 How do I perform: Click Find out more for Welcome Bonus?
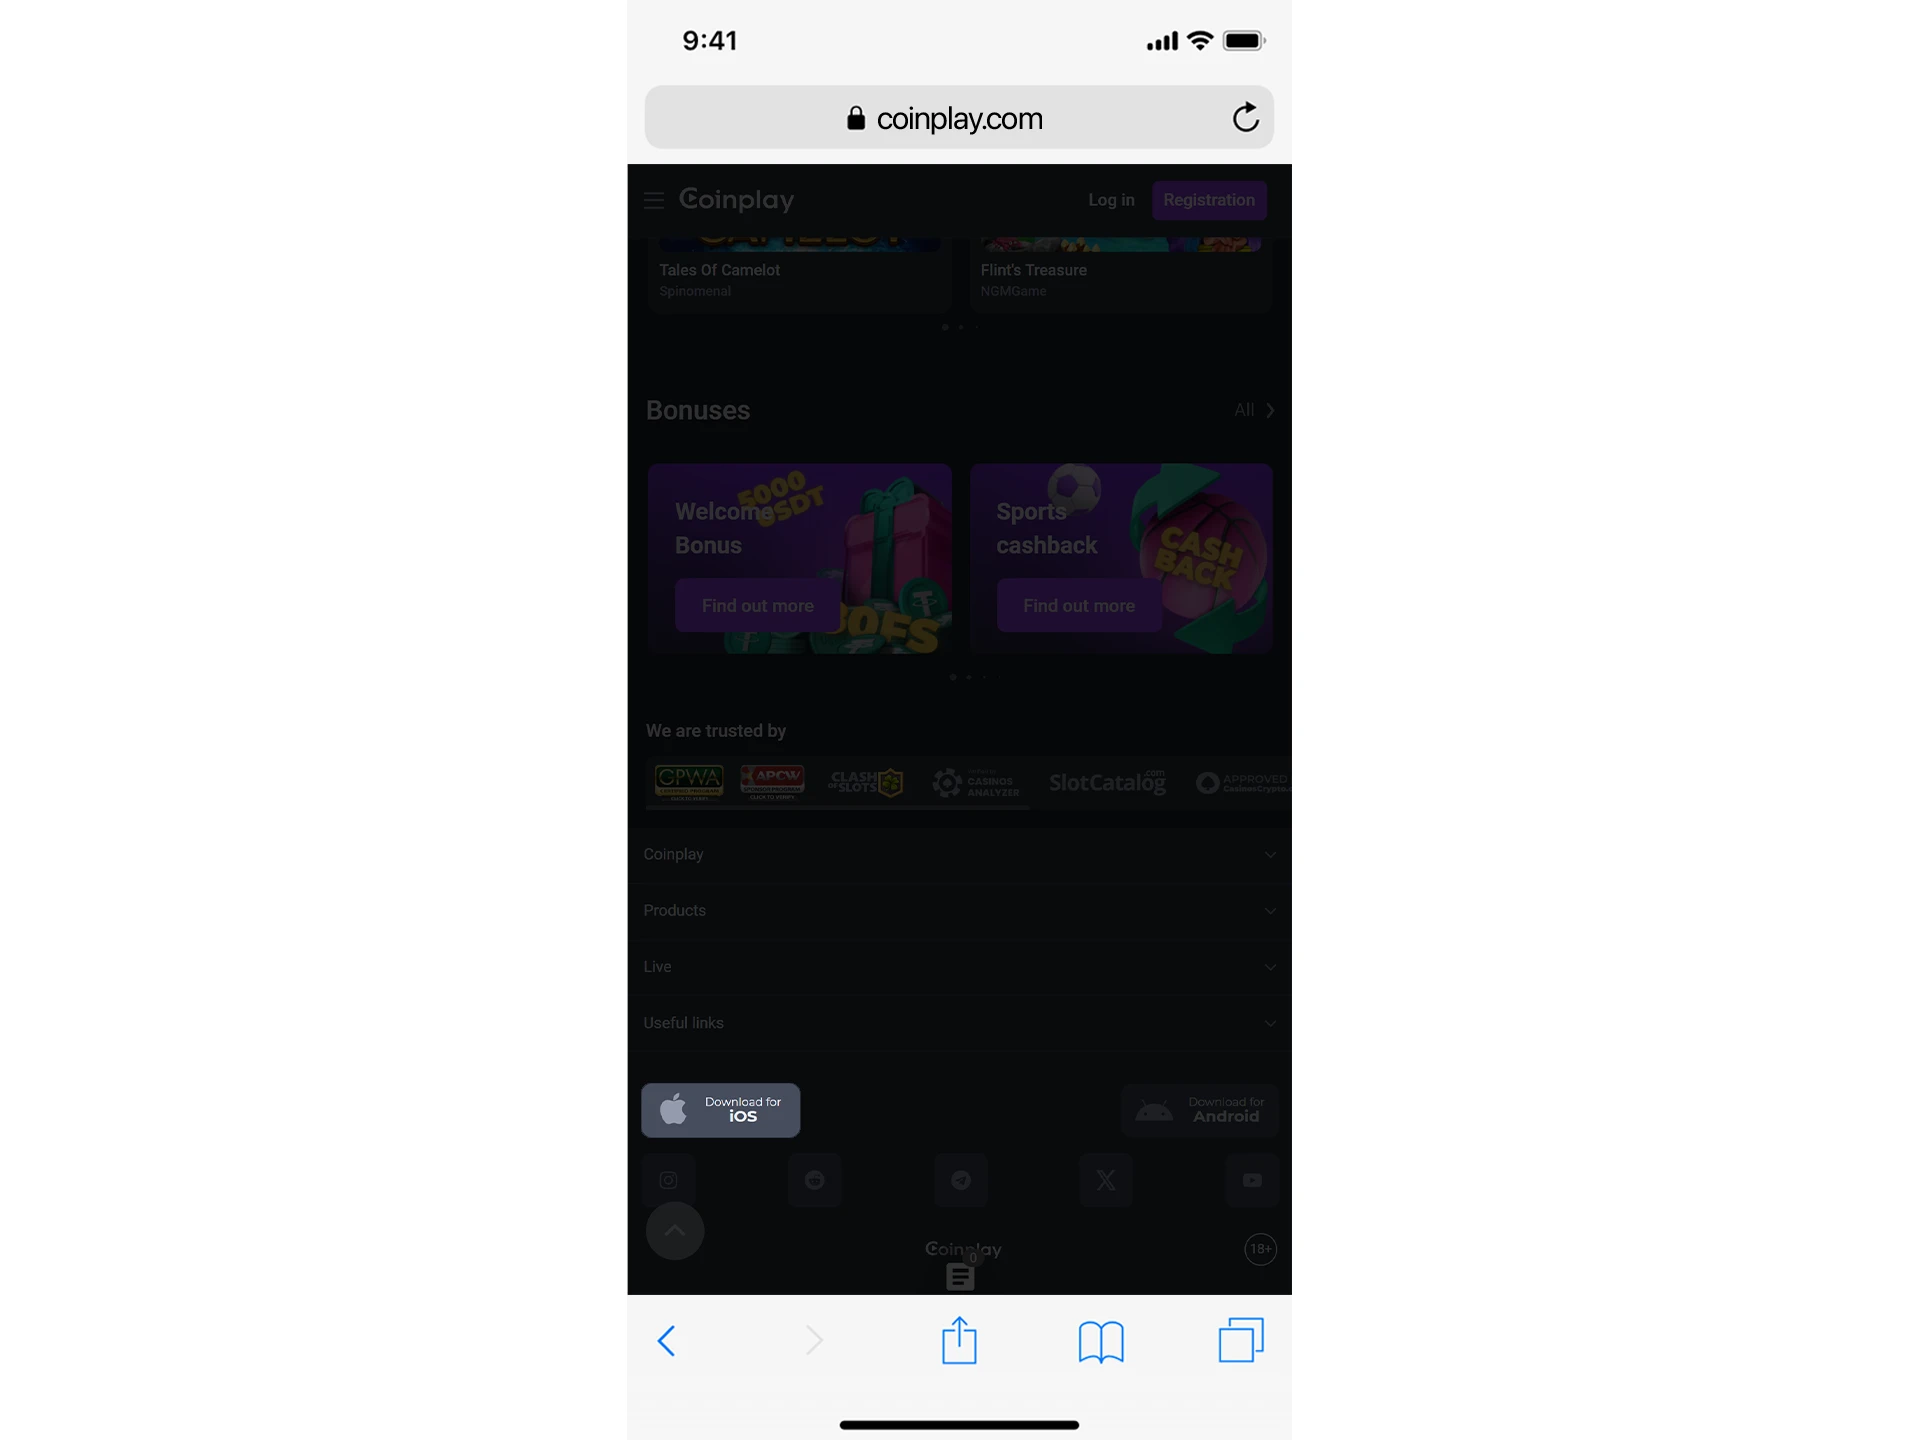[x=756, y=604]
